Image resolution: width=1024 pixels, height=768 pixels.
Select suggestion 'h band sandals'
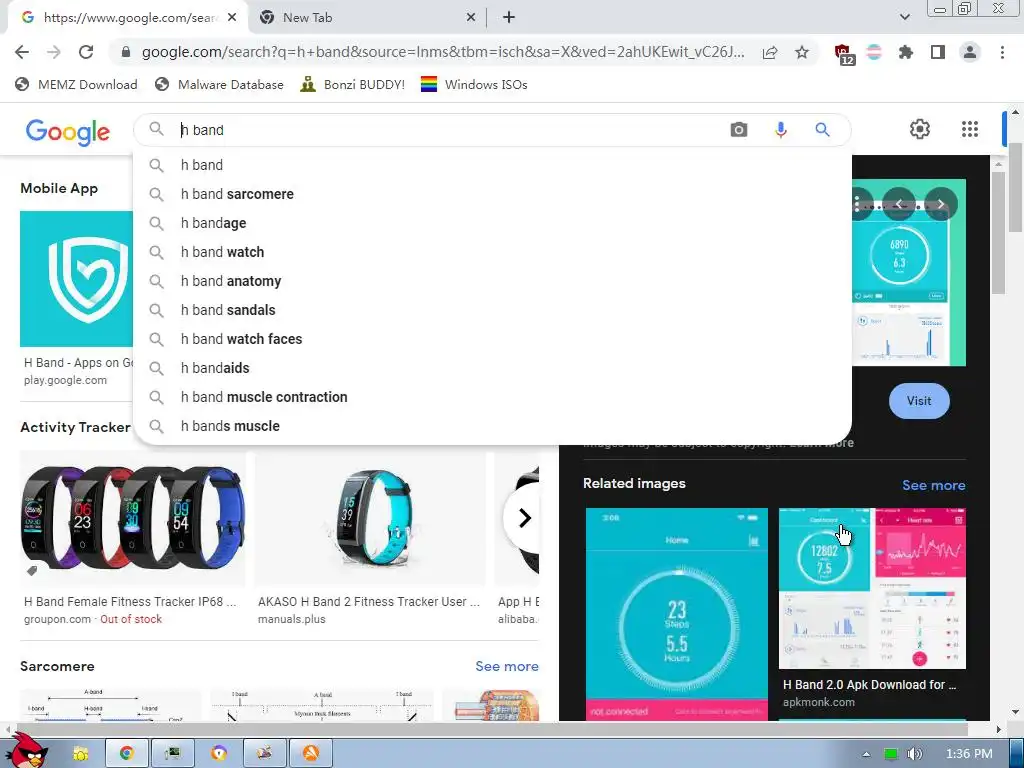[492, 310]
